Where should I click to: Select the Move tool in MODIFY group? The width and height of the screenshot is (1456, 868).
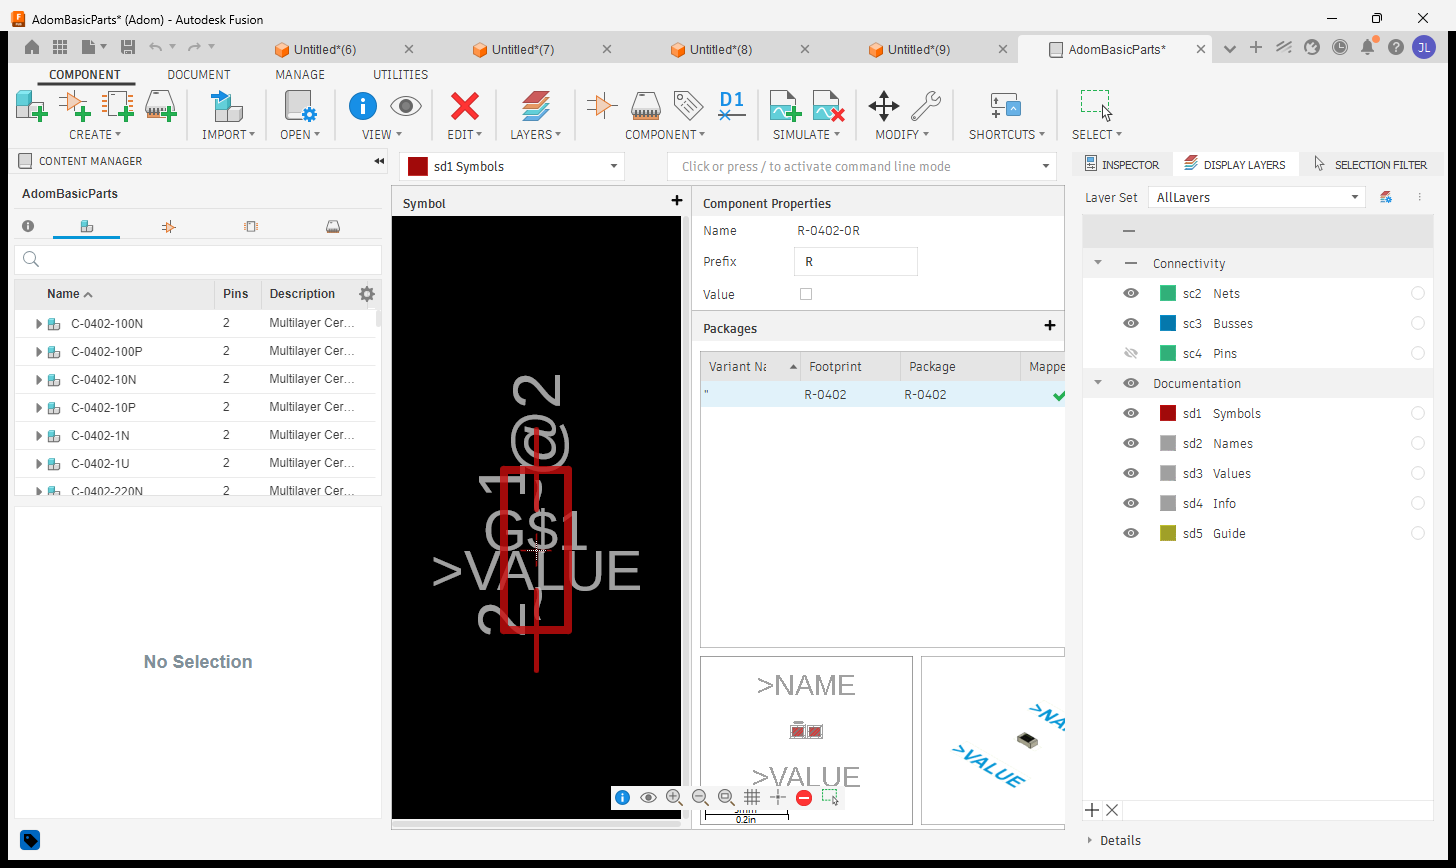pos(884,105)
